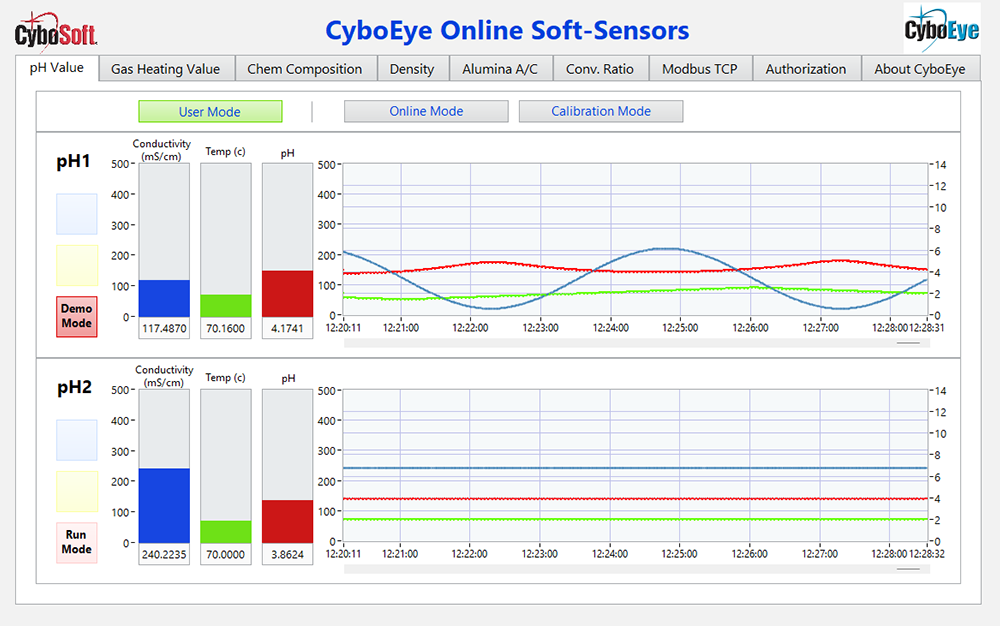This screenshot has height=626, width=1000.
Task: Go to the Density tab
Action: (x=412, y=69)
